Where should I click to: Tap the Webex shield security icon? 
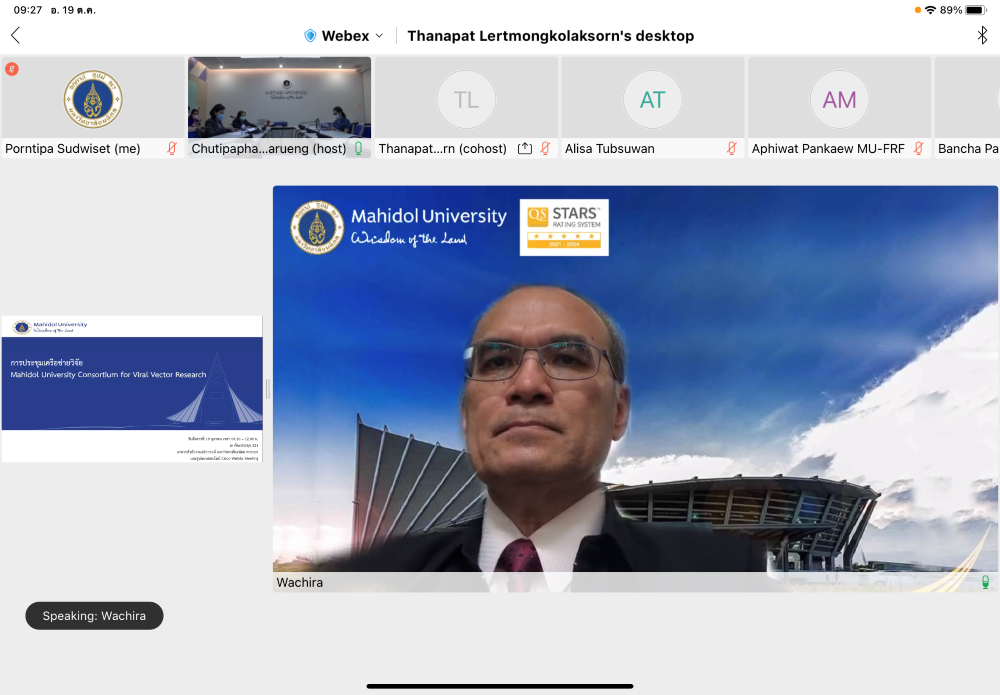coord(310,36)
